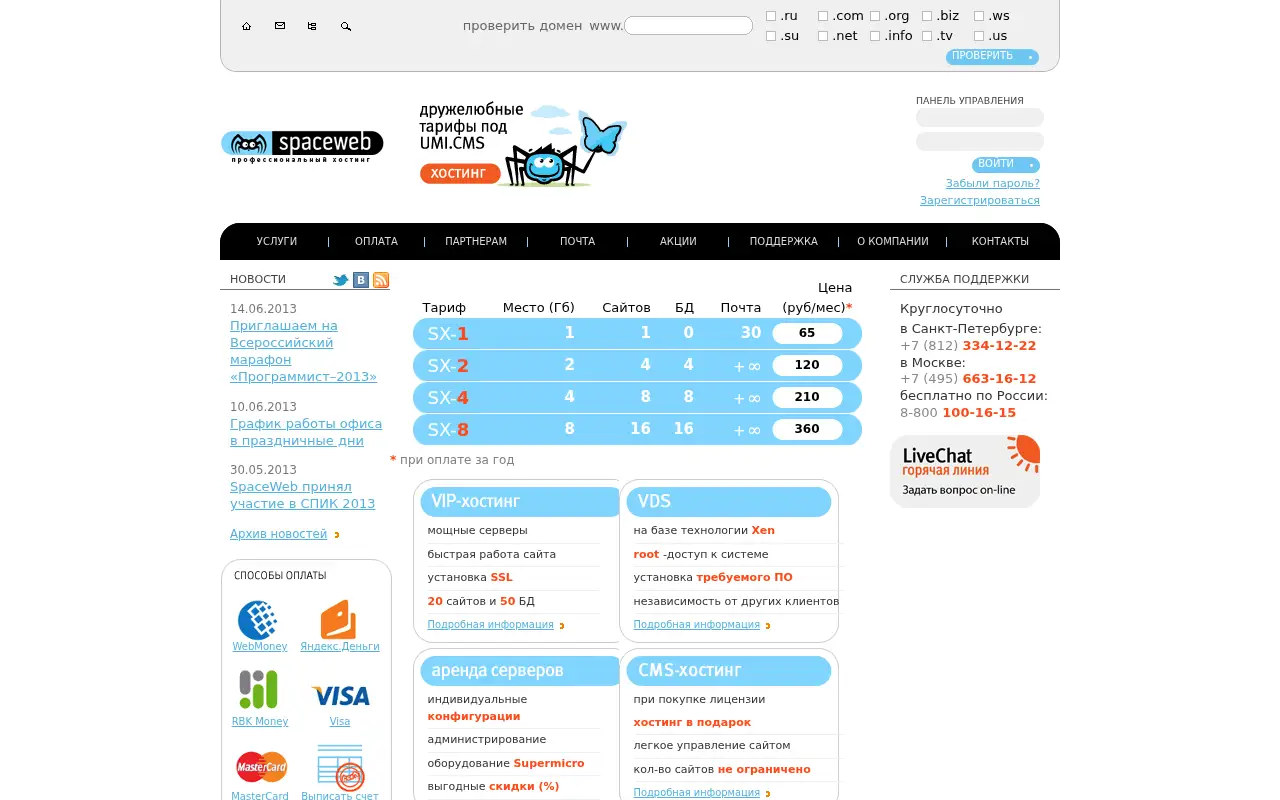
Task: Open VDS Подробная информация link
Action: click(696, 625)
